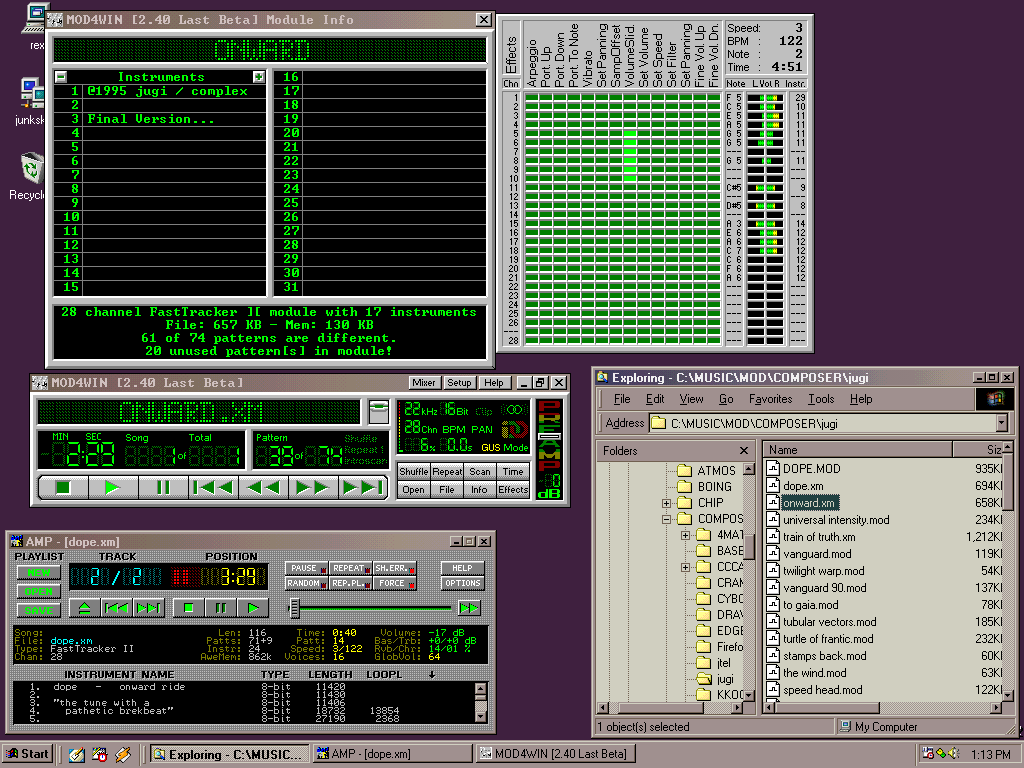
Task: Toggle FORCE option in AMP
Action: pos(394,583)
